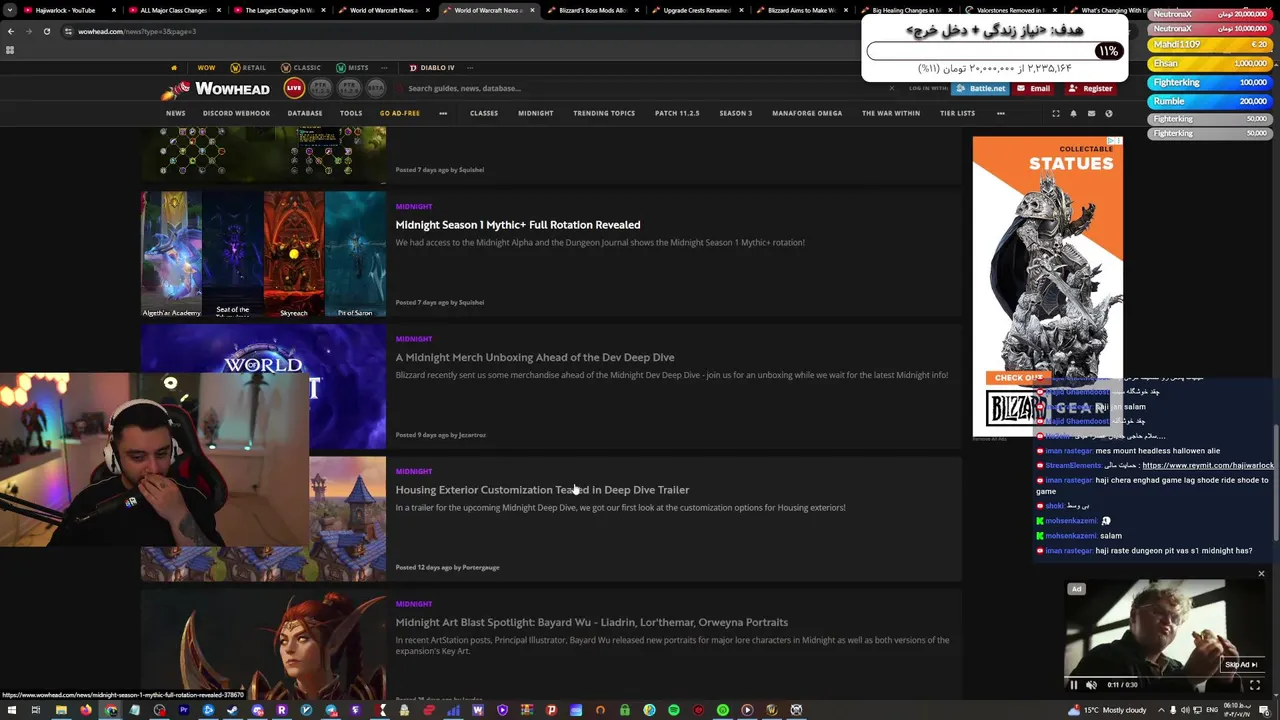Select the LIVE version badge
This screenshot has height=720, width=1280.
point(294,88)
